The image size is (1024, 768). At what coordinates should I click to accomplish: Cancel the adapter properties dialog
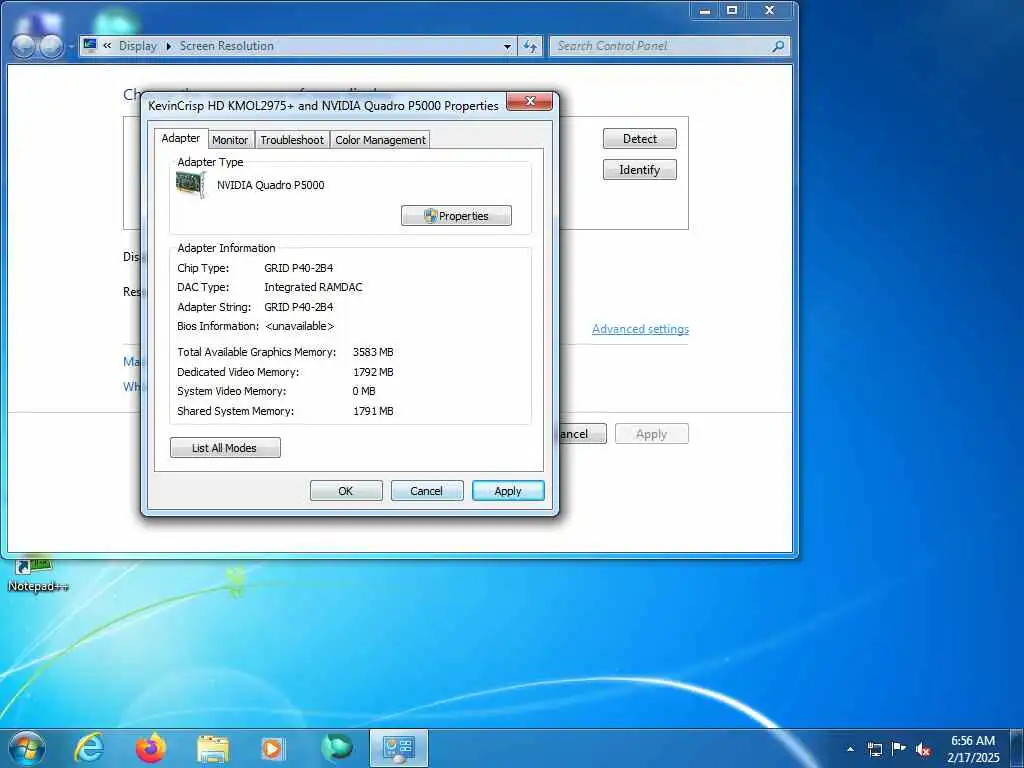pos(427,491)
